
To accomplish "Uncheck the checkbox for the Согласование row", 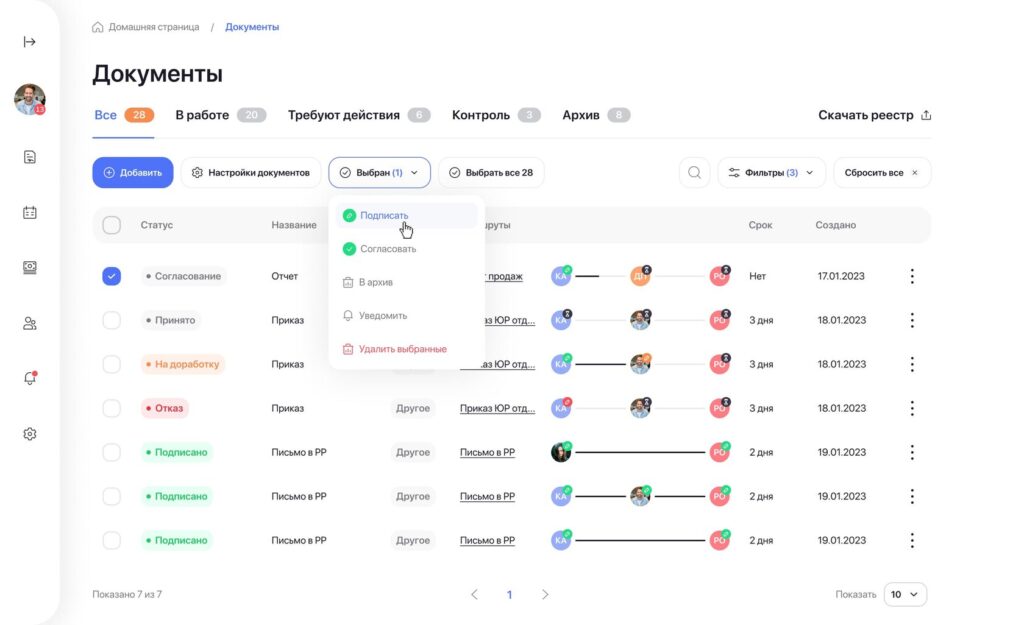I will pos(112,276).
